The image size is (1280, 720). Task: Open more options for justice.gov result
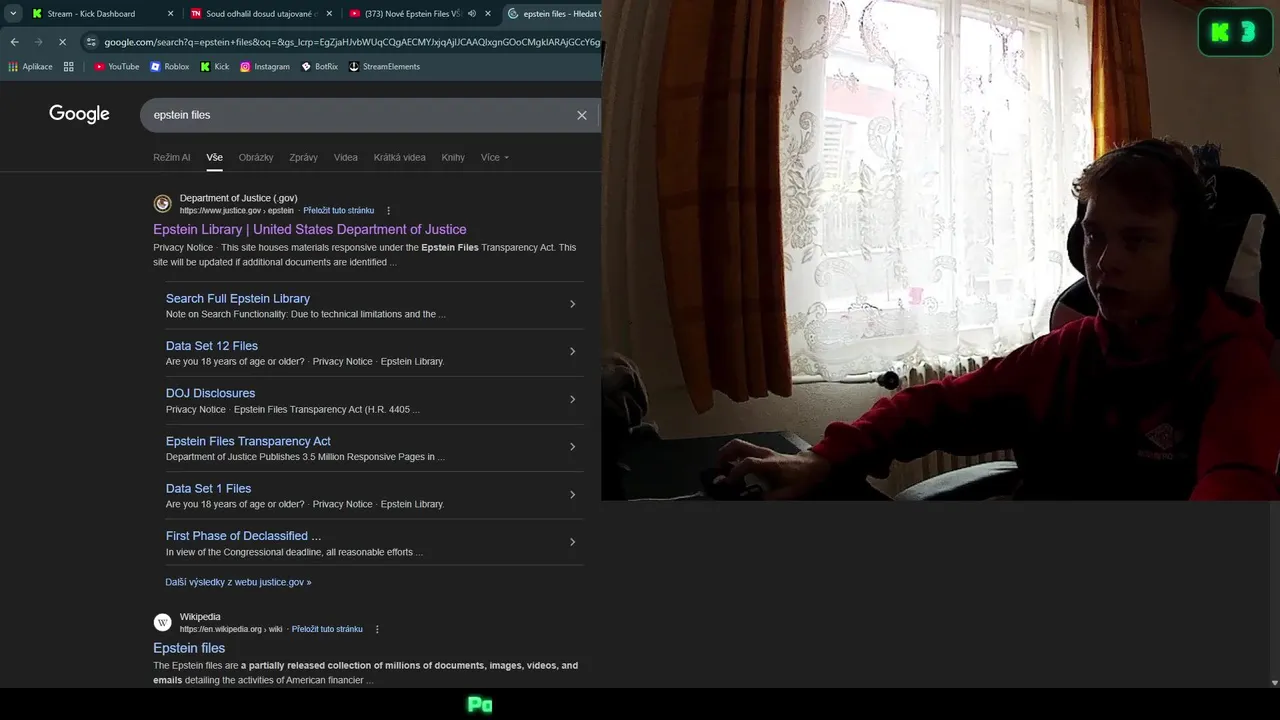click(389, 211)
